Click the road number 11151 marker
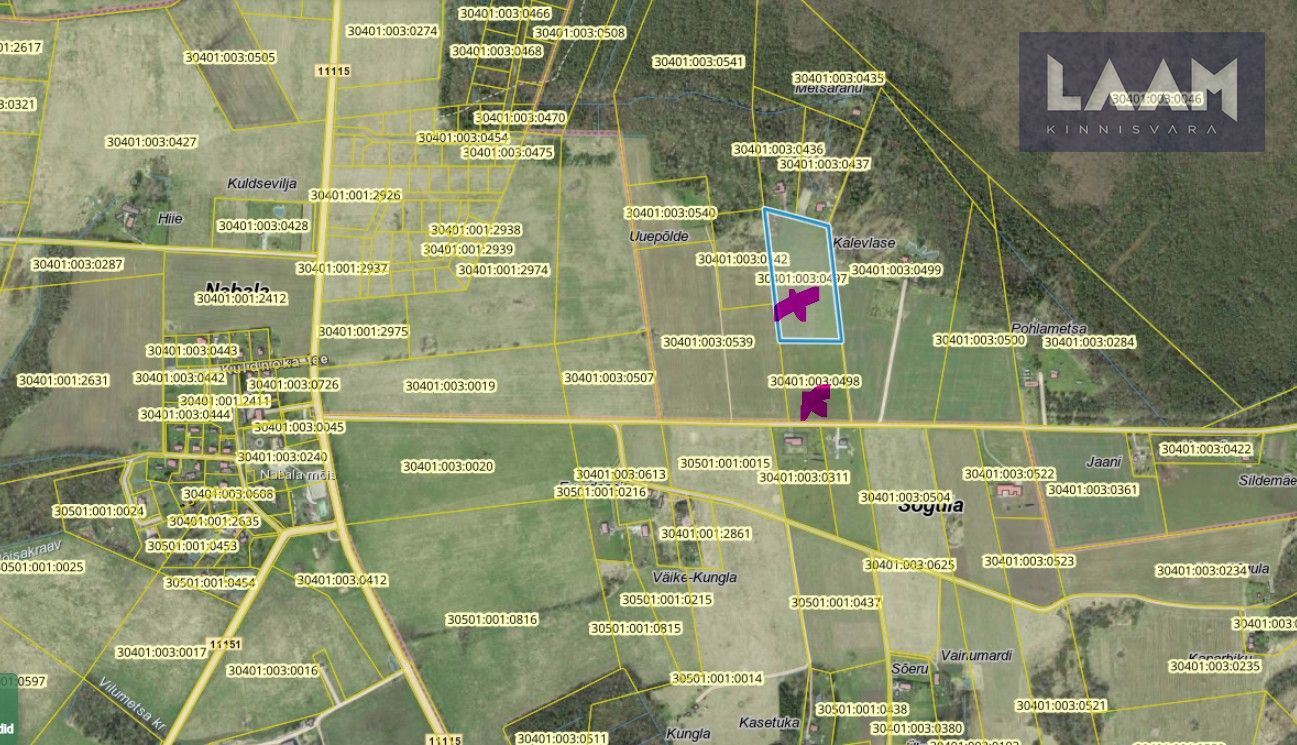This screenshot has width=1297, height=745. pyautogui.click(x=226, y=643)
